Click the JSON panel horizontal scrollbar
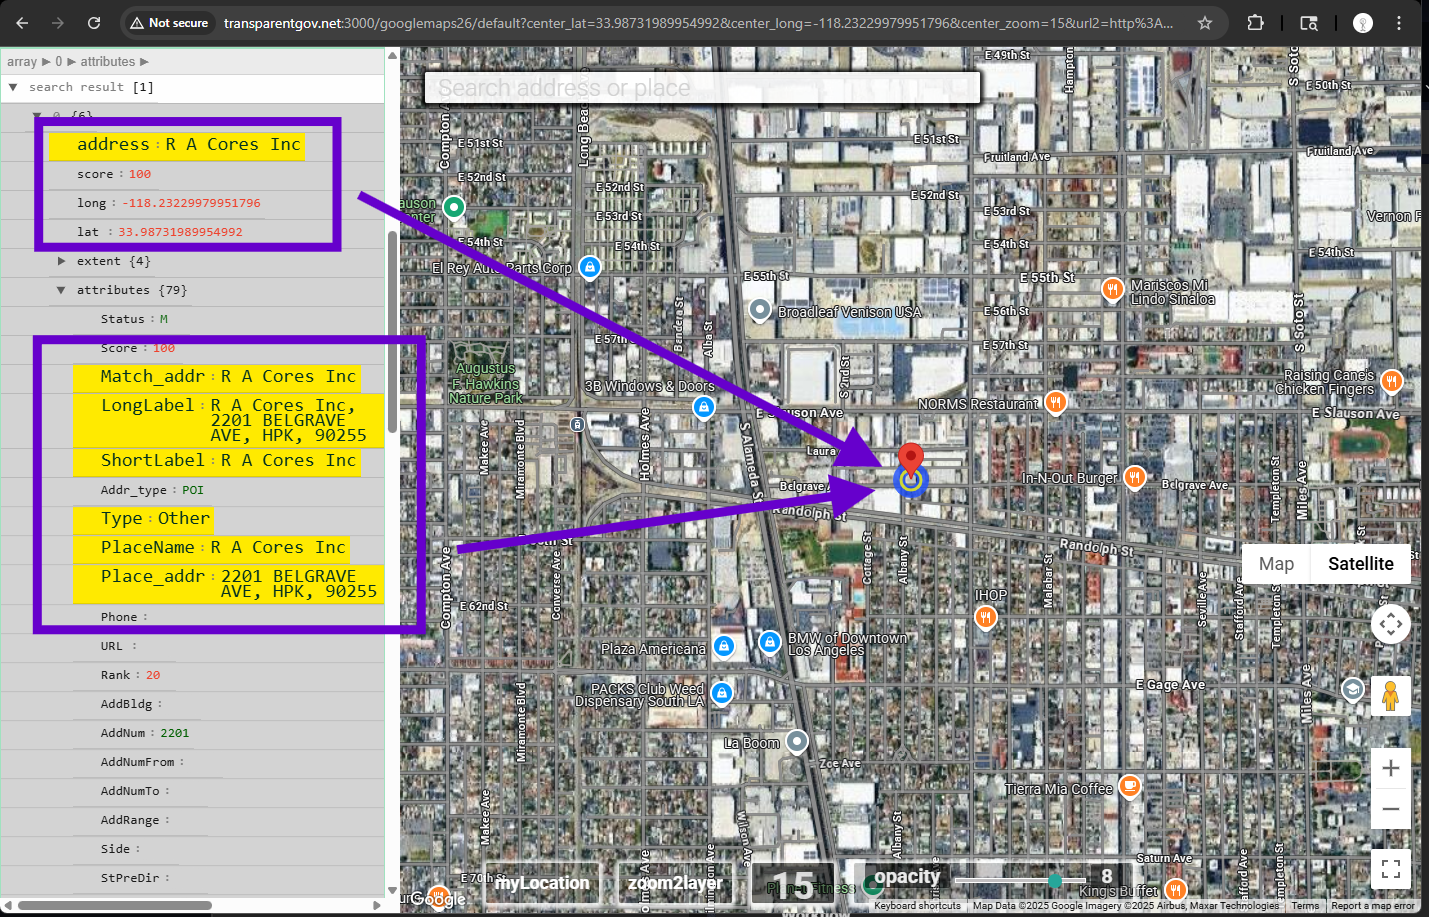The width and height of the screenshot is (1429, 917). [114, 906]
